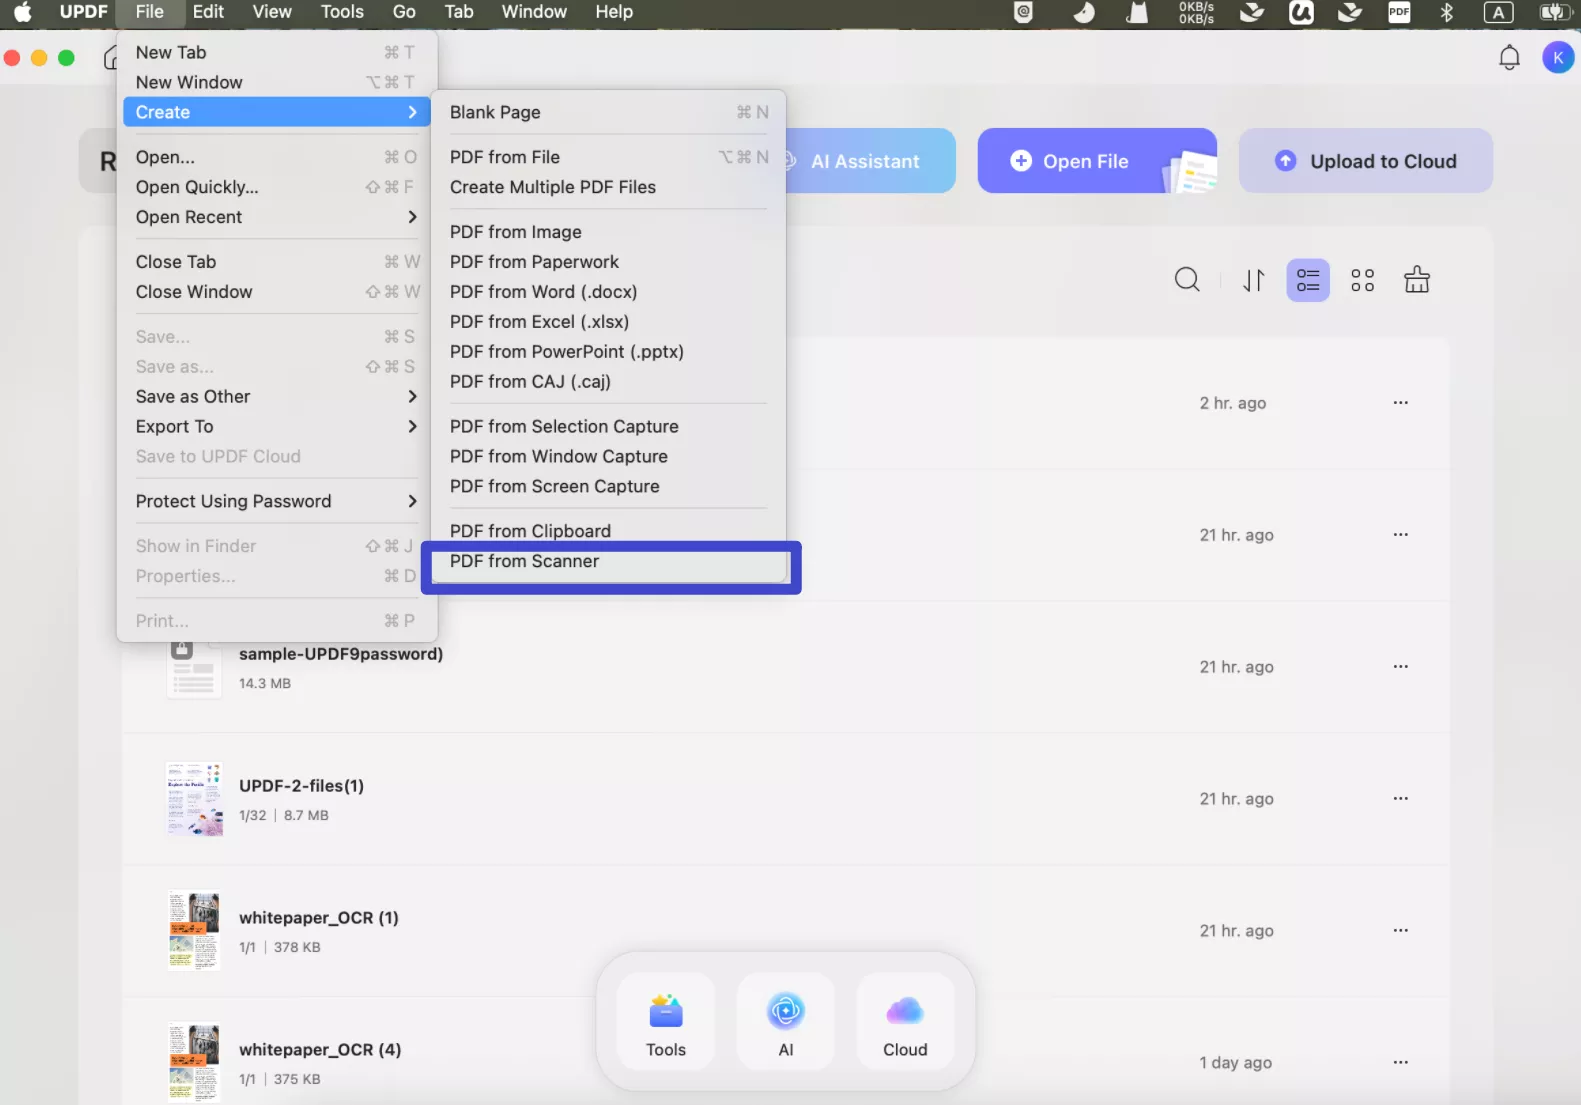Open the Tools dock icon
Viewport: 1581px width, 1105px height.
(x=666, y=1023)
